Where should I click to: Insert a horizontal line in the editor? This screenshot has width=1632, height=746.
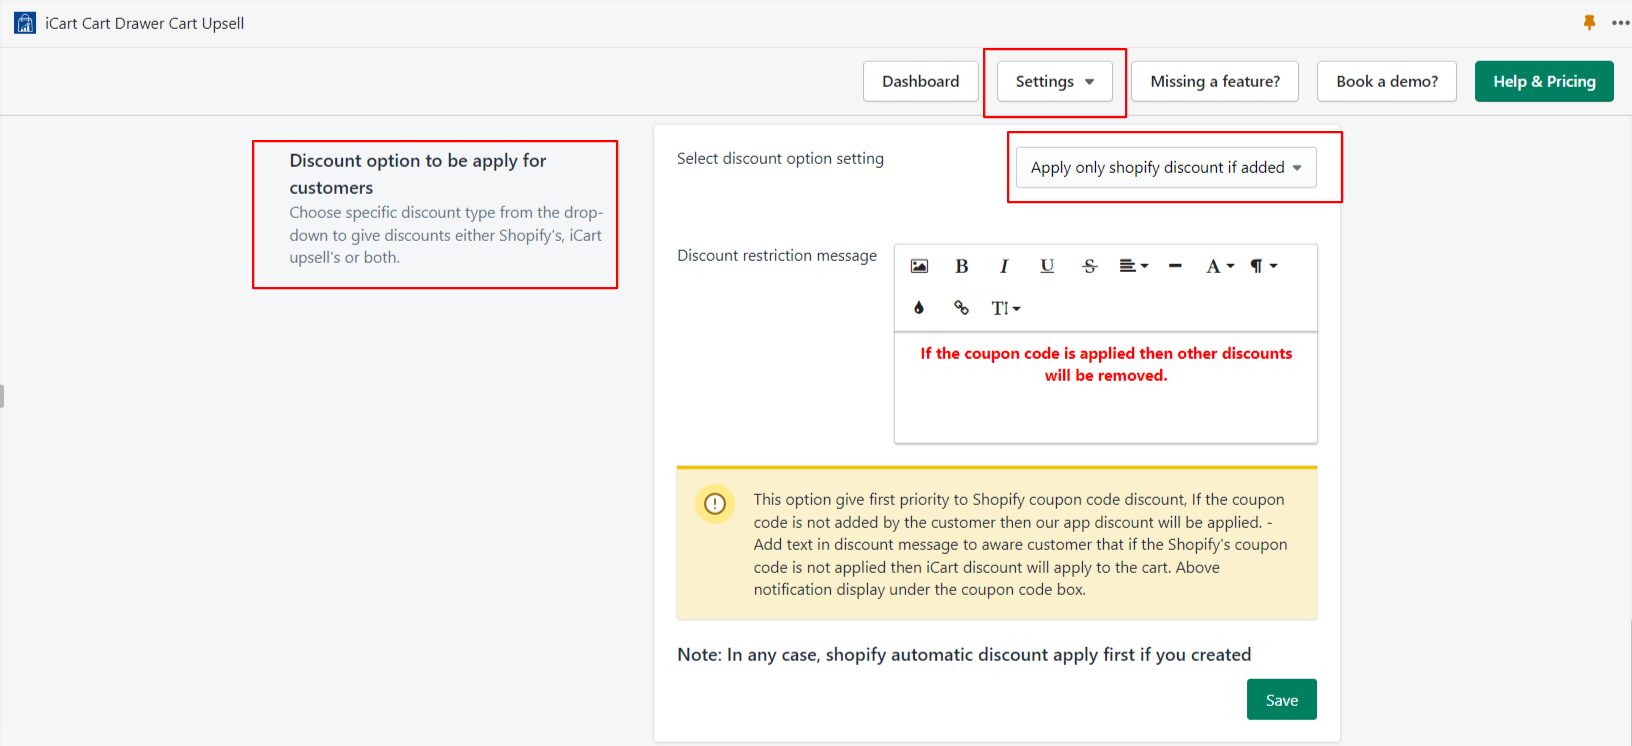[1175, 266]
